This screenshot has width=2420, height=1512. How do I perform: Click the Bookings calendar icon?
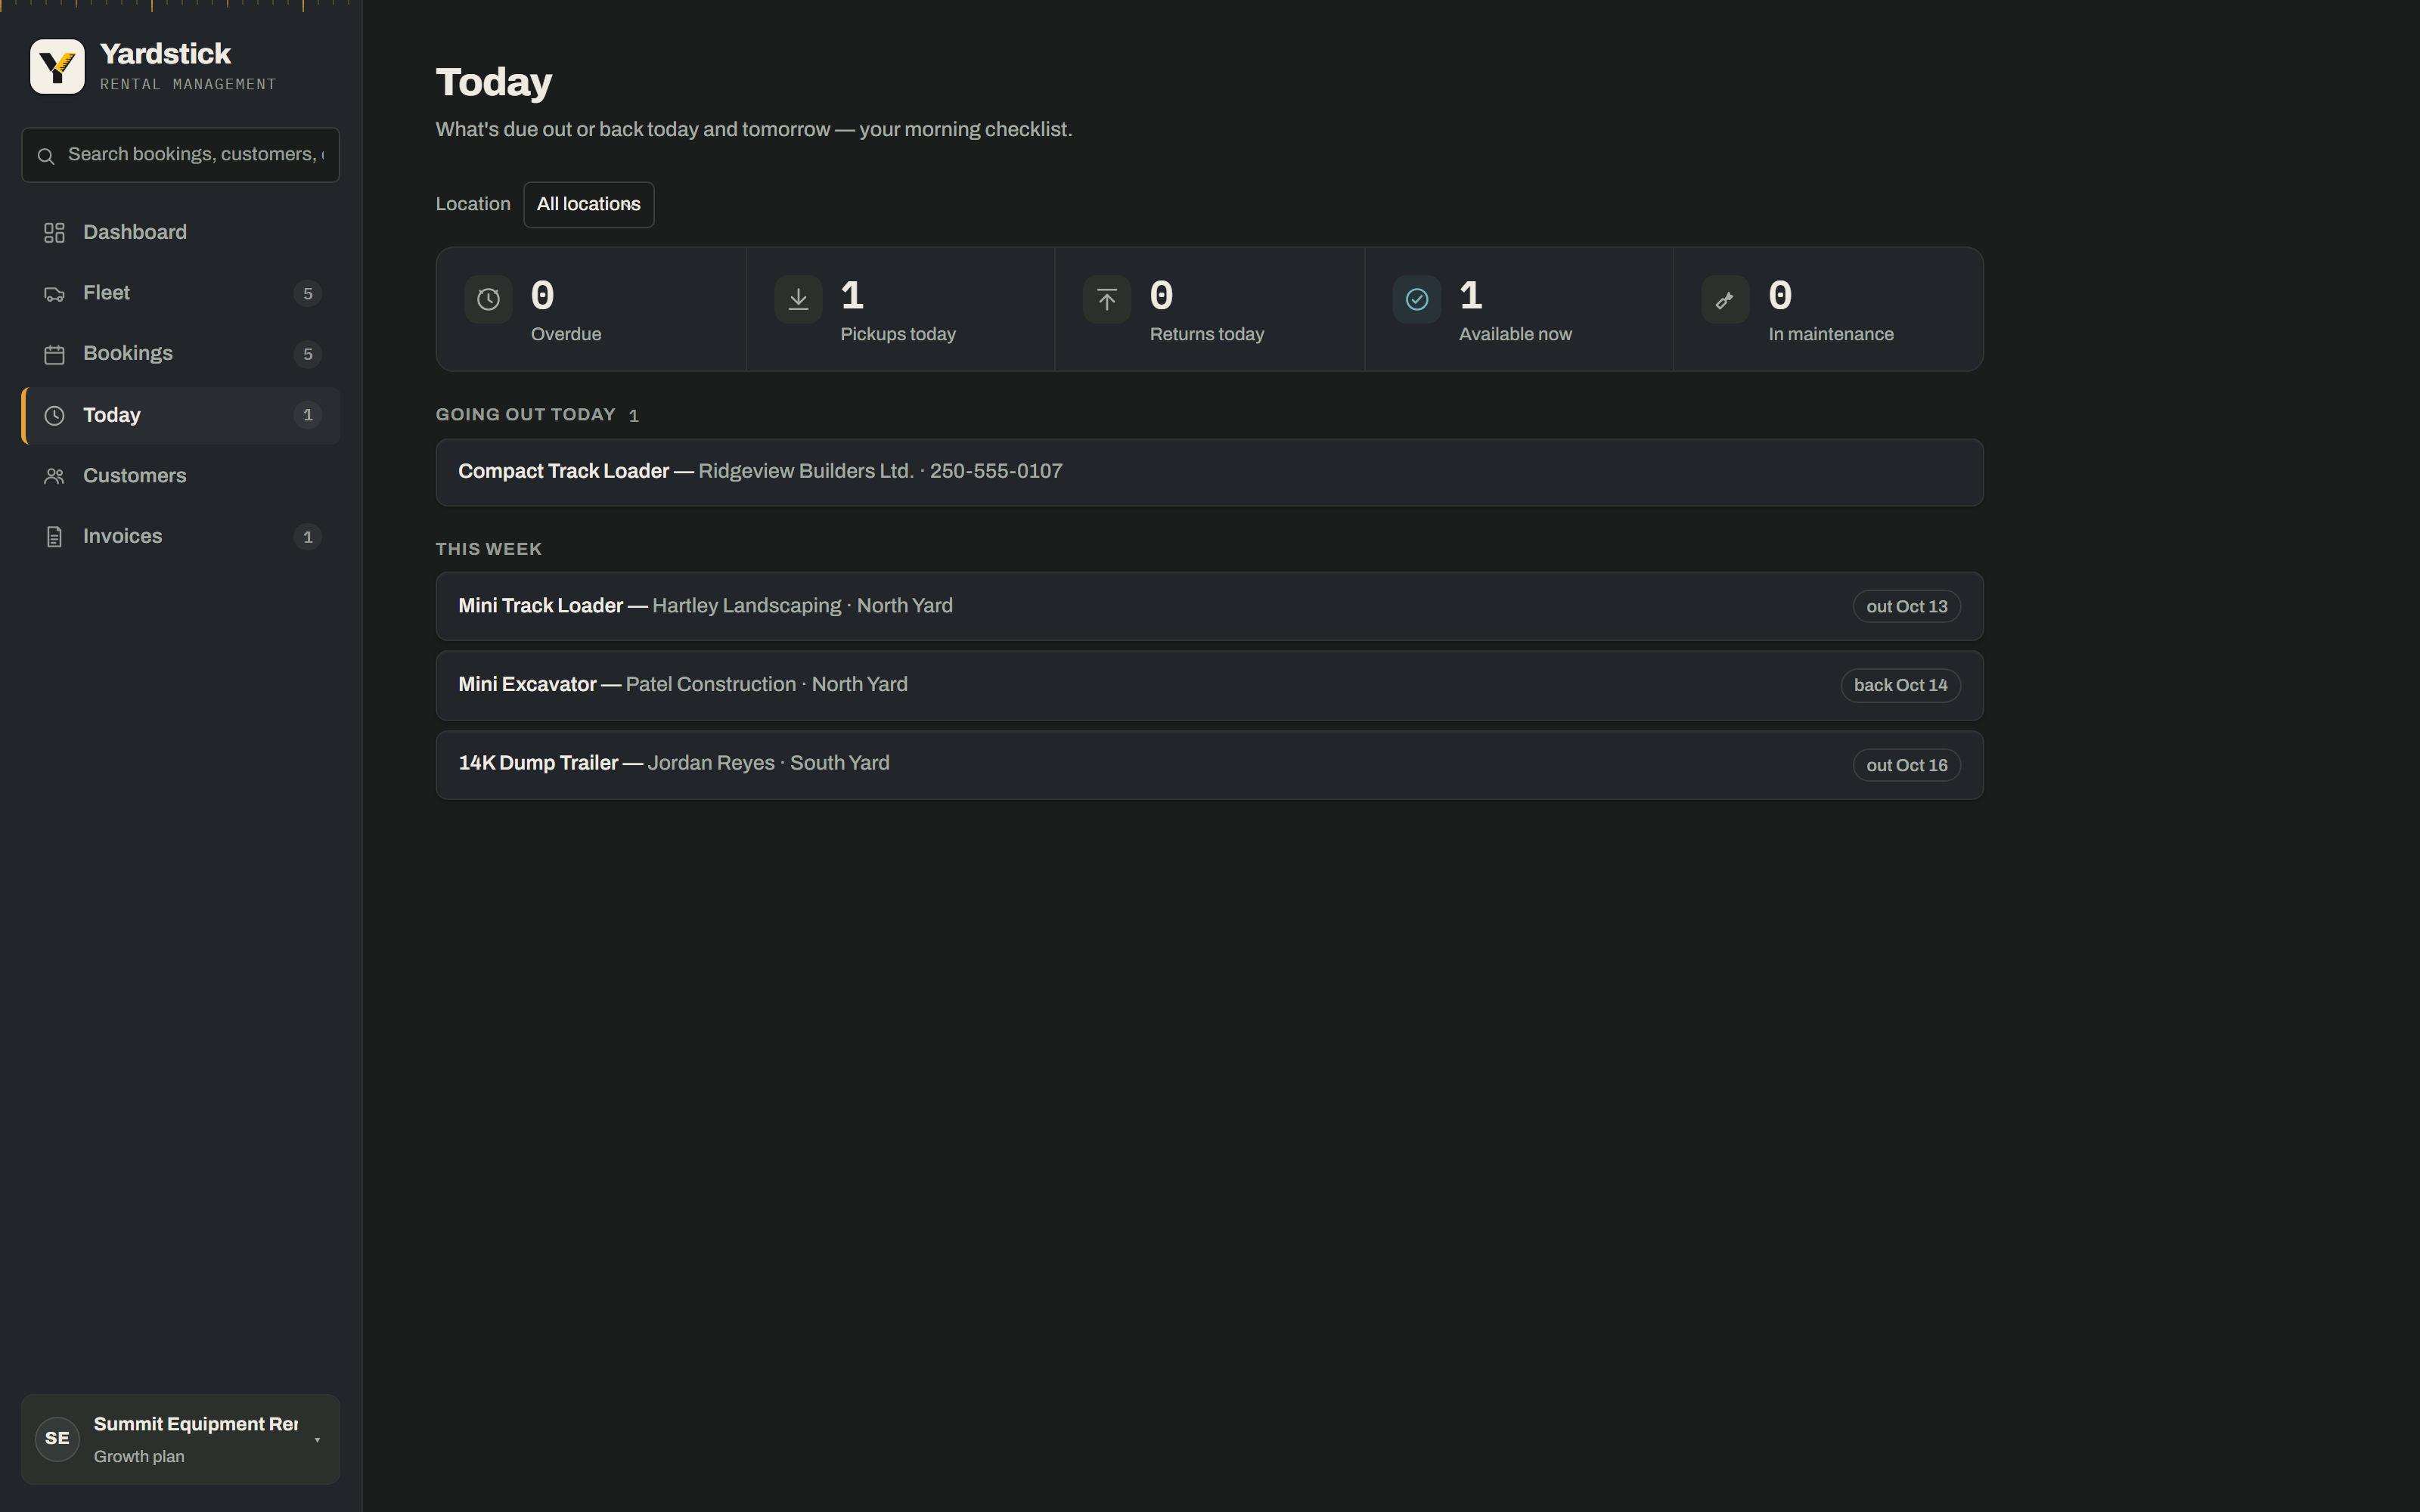(x=54, y=355)
